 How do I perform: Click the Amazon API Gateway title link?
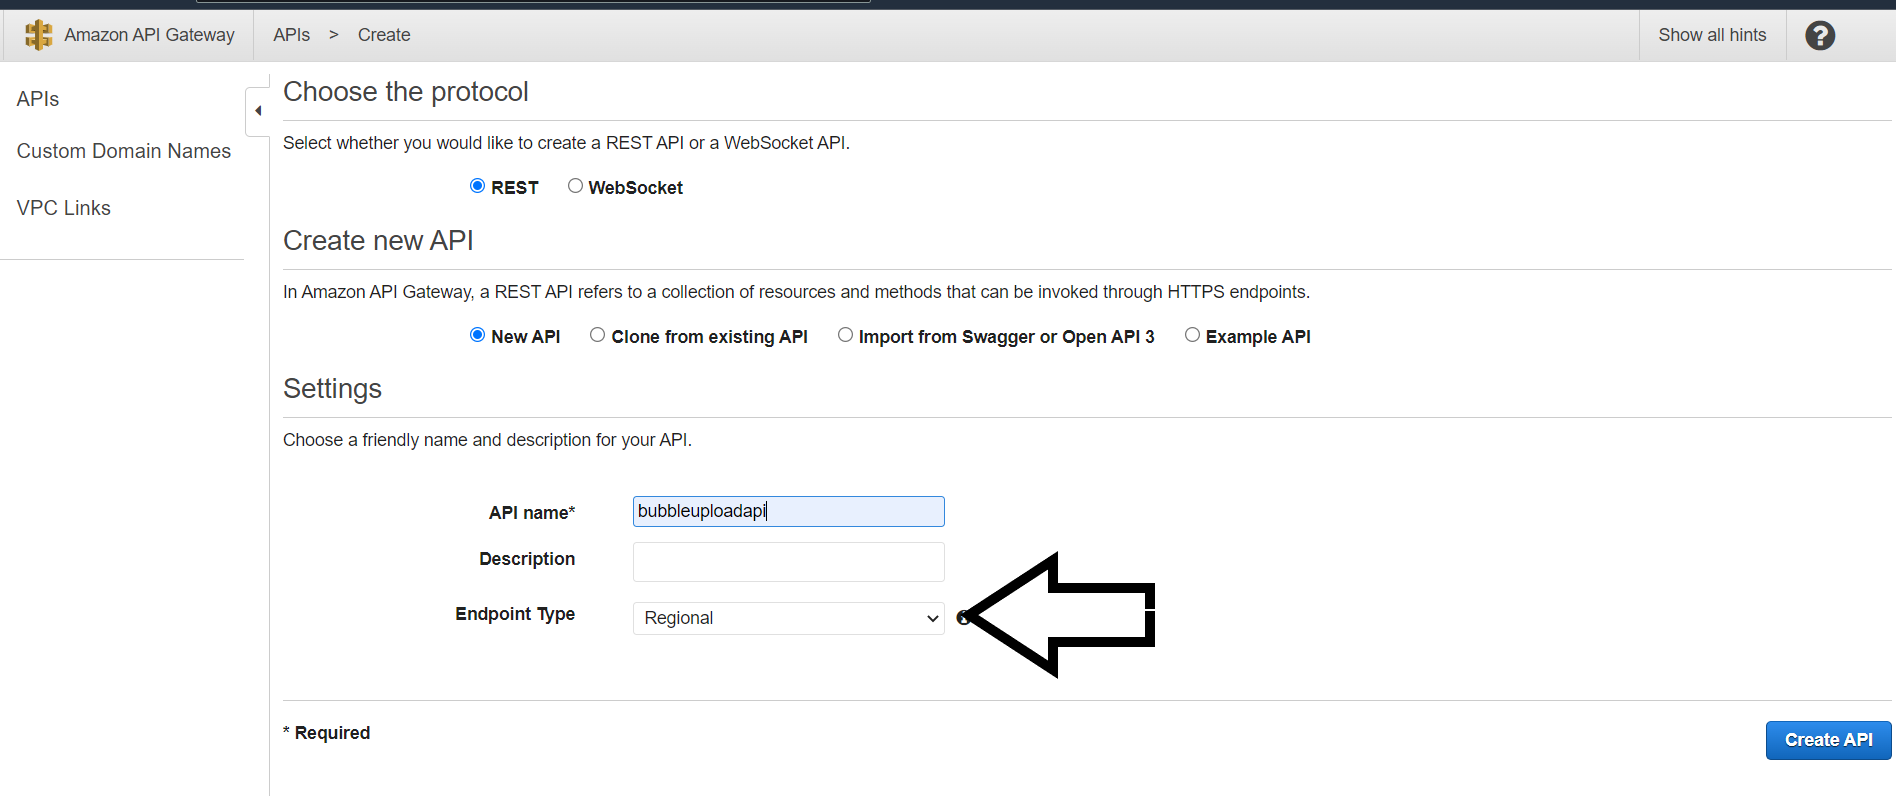click(x=150, y=35)
